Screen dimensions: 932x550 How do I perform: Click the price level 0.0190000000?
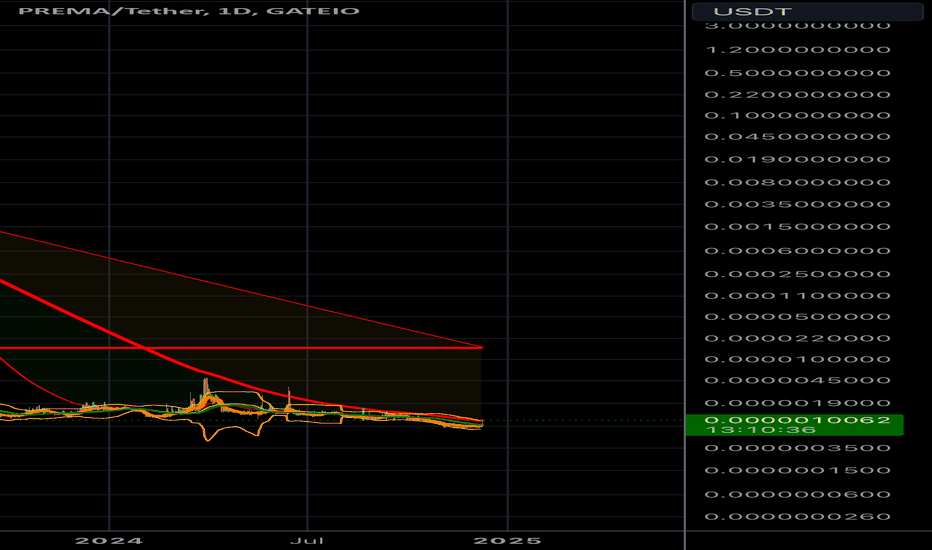coord(797,159)
